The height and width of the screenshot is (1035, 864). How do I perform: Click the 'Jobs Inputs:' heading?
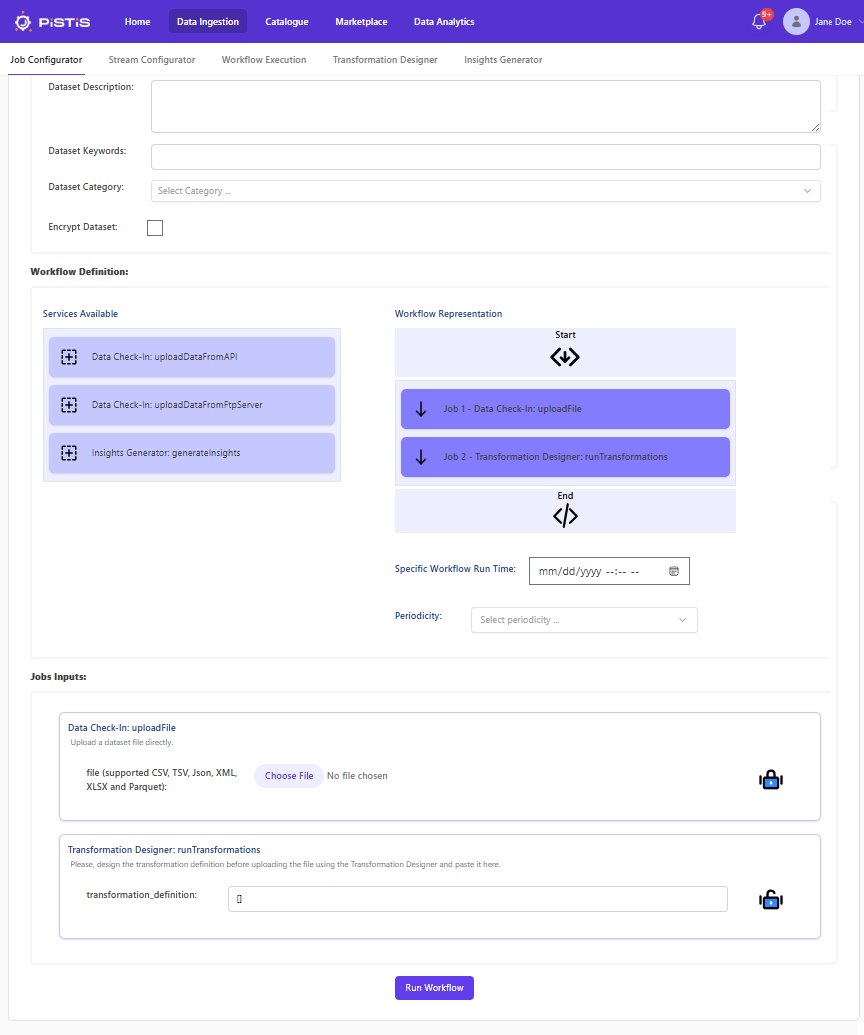coord(58,677)
